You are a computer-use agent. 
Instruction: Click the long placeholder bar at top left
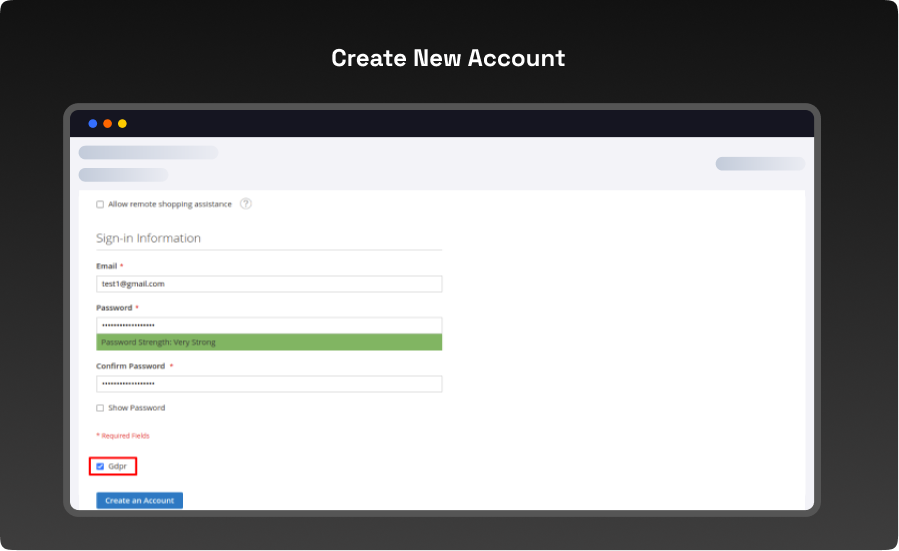(148, 153)
